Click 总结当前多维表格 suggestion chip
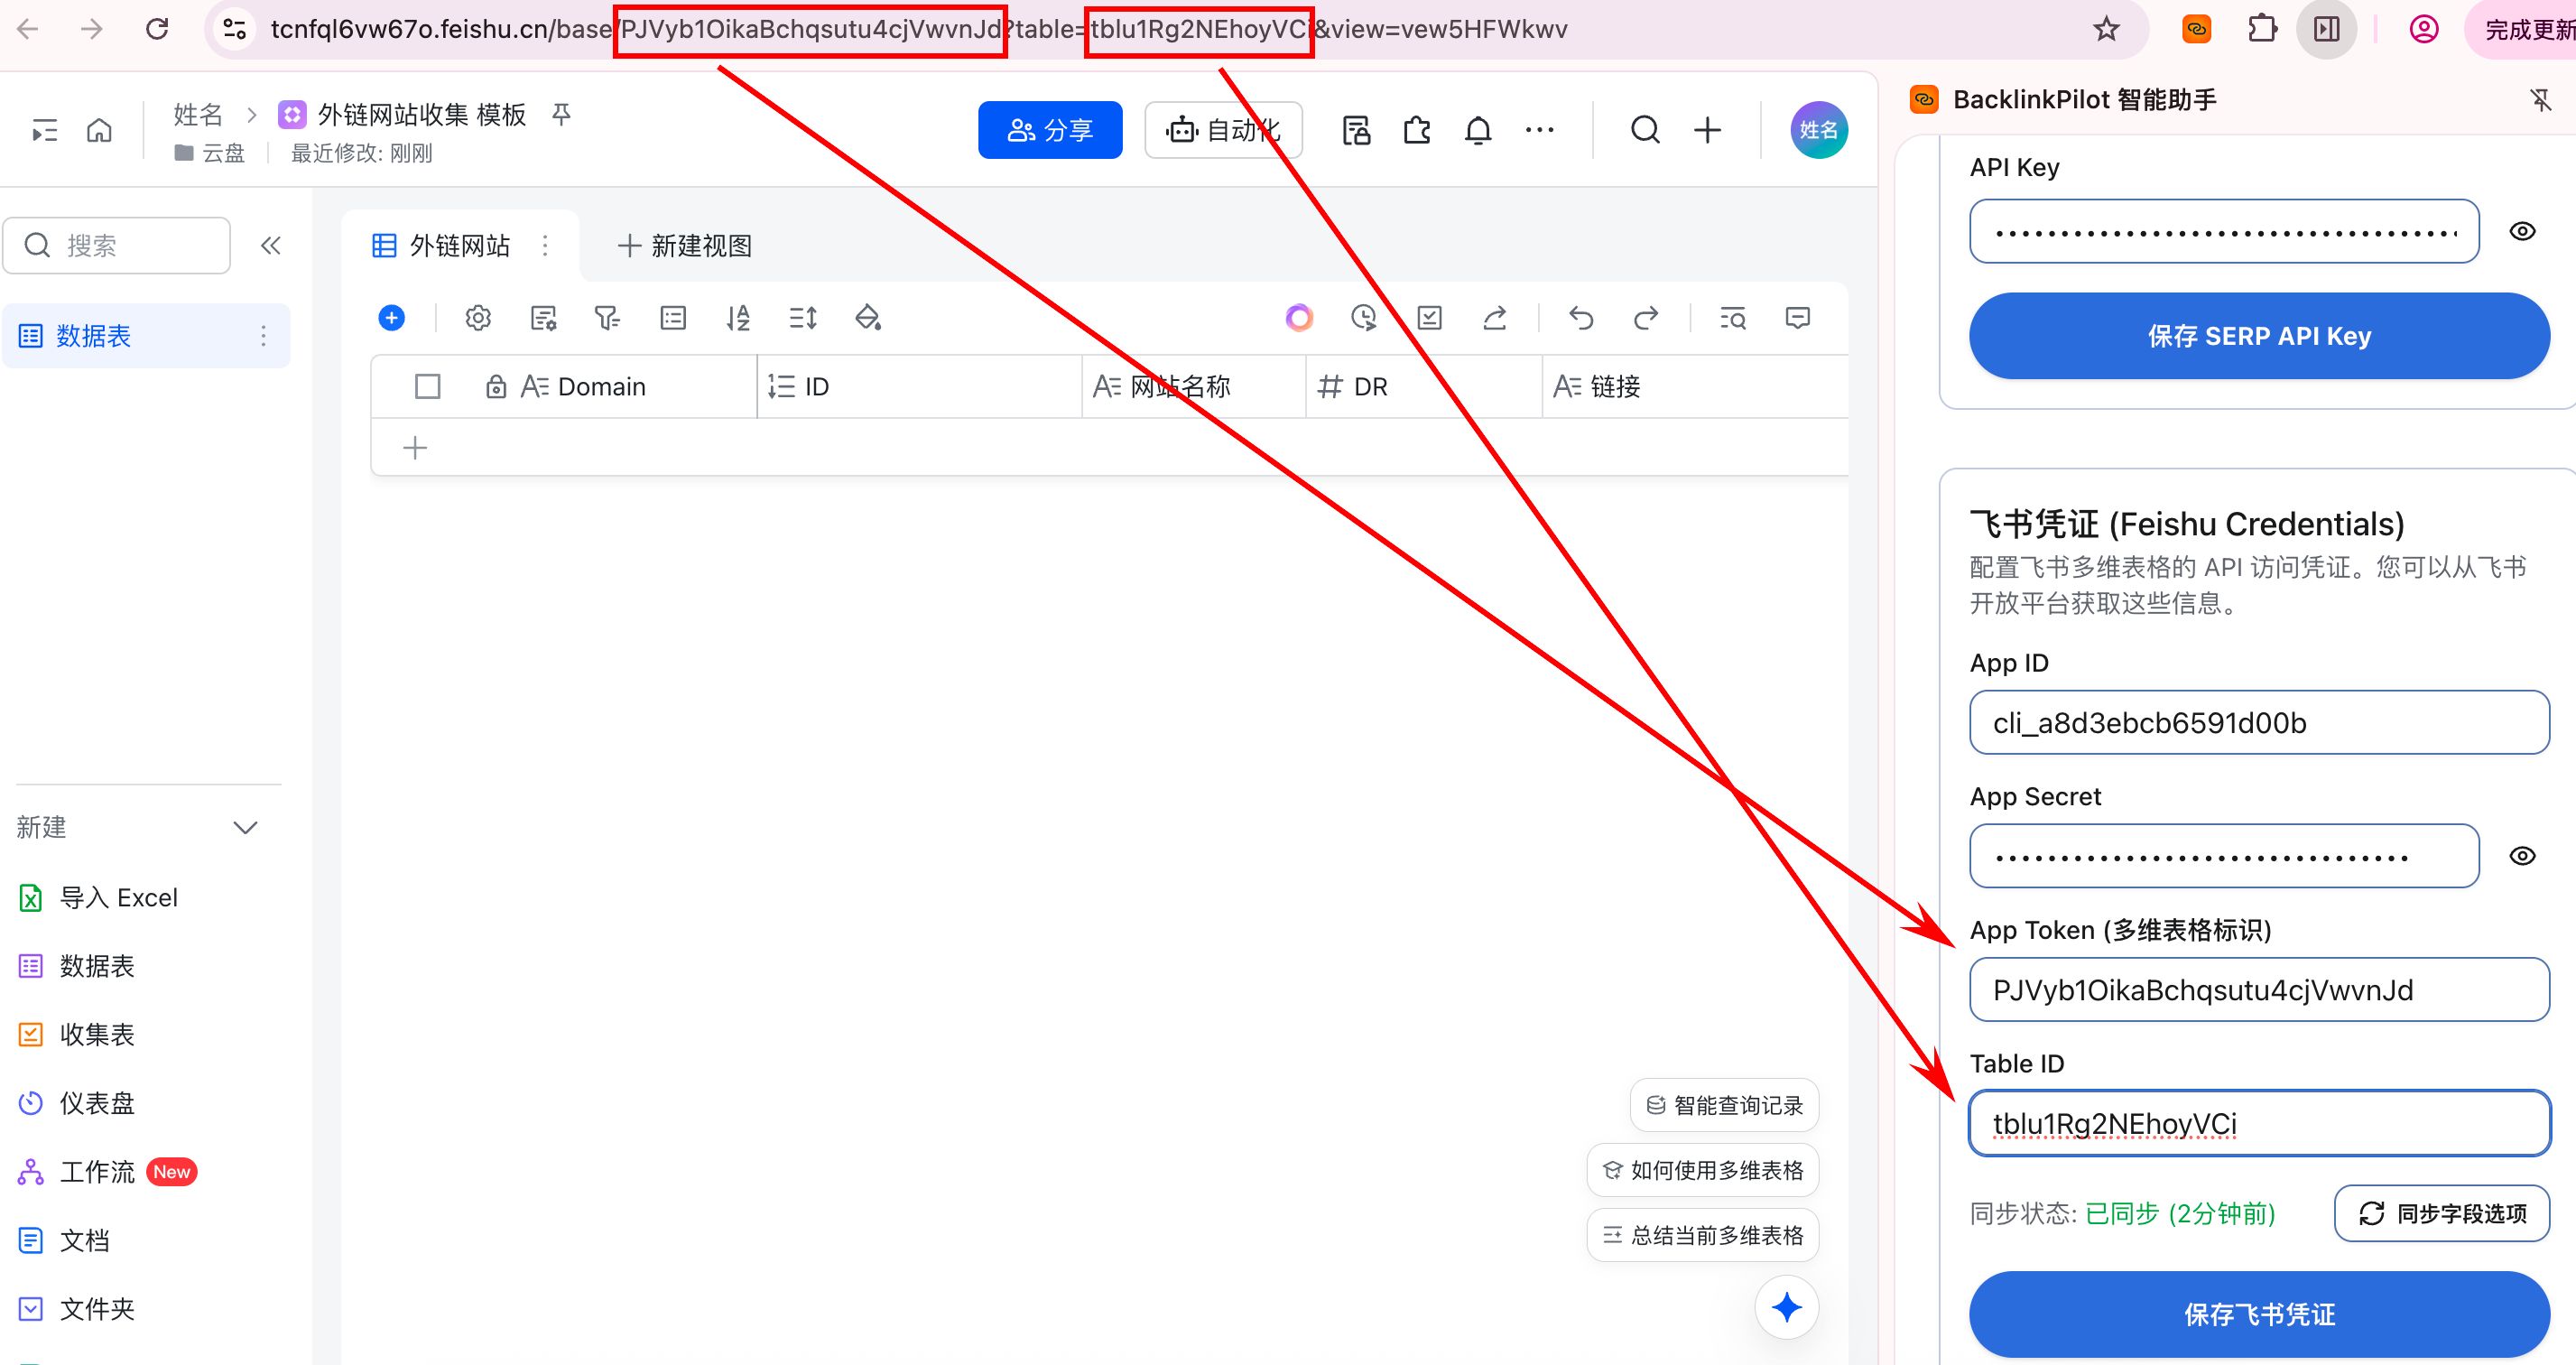2576x1365 pixels. pyautogui.click(x=1702, y=1235)
